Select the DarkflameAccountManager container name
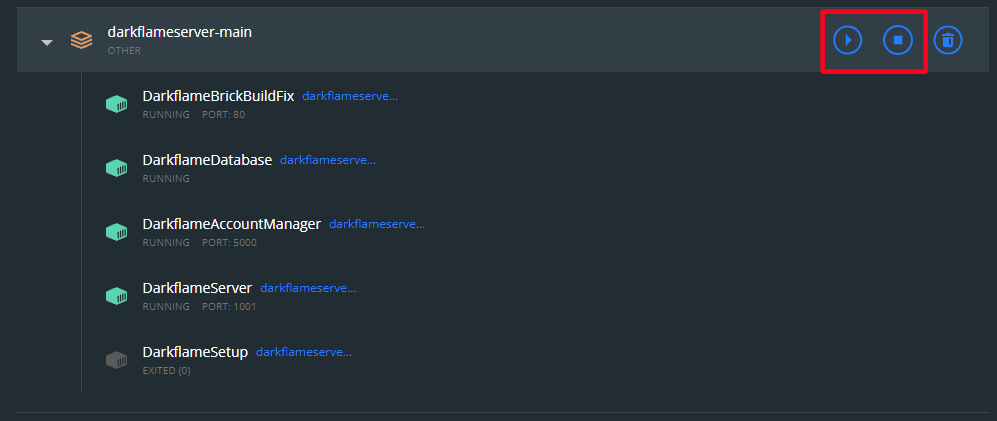 coord(231,224)
